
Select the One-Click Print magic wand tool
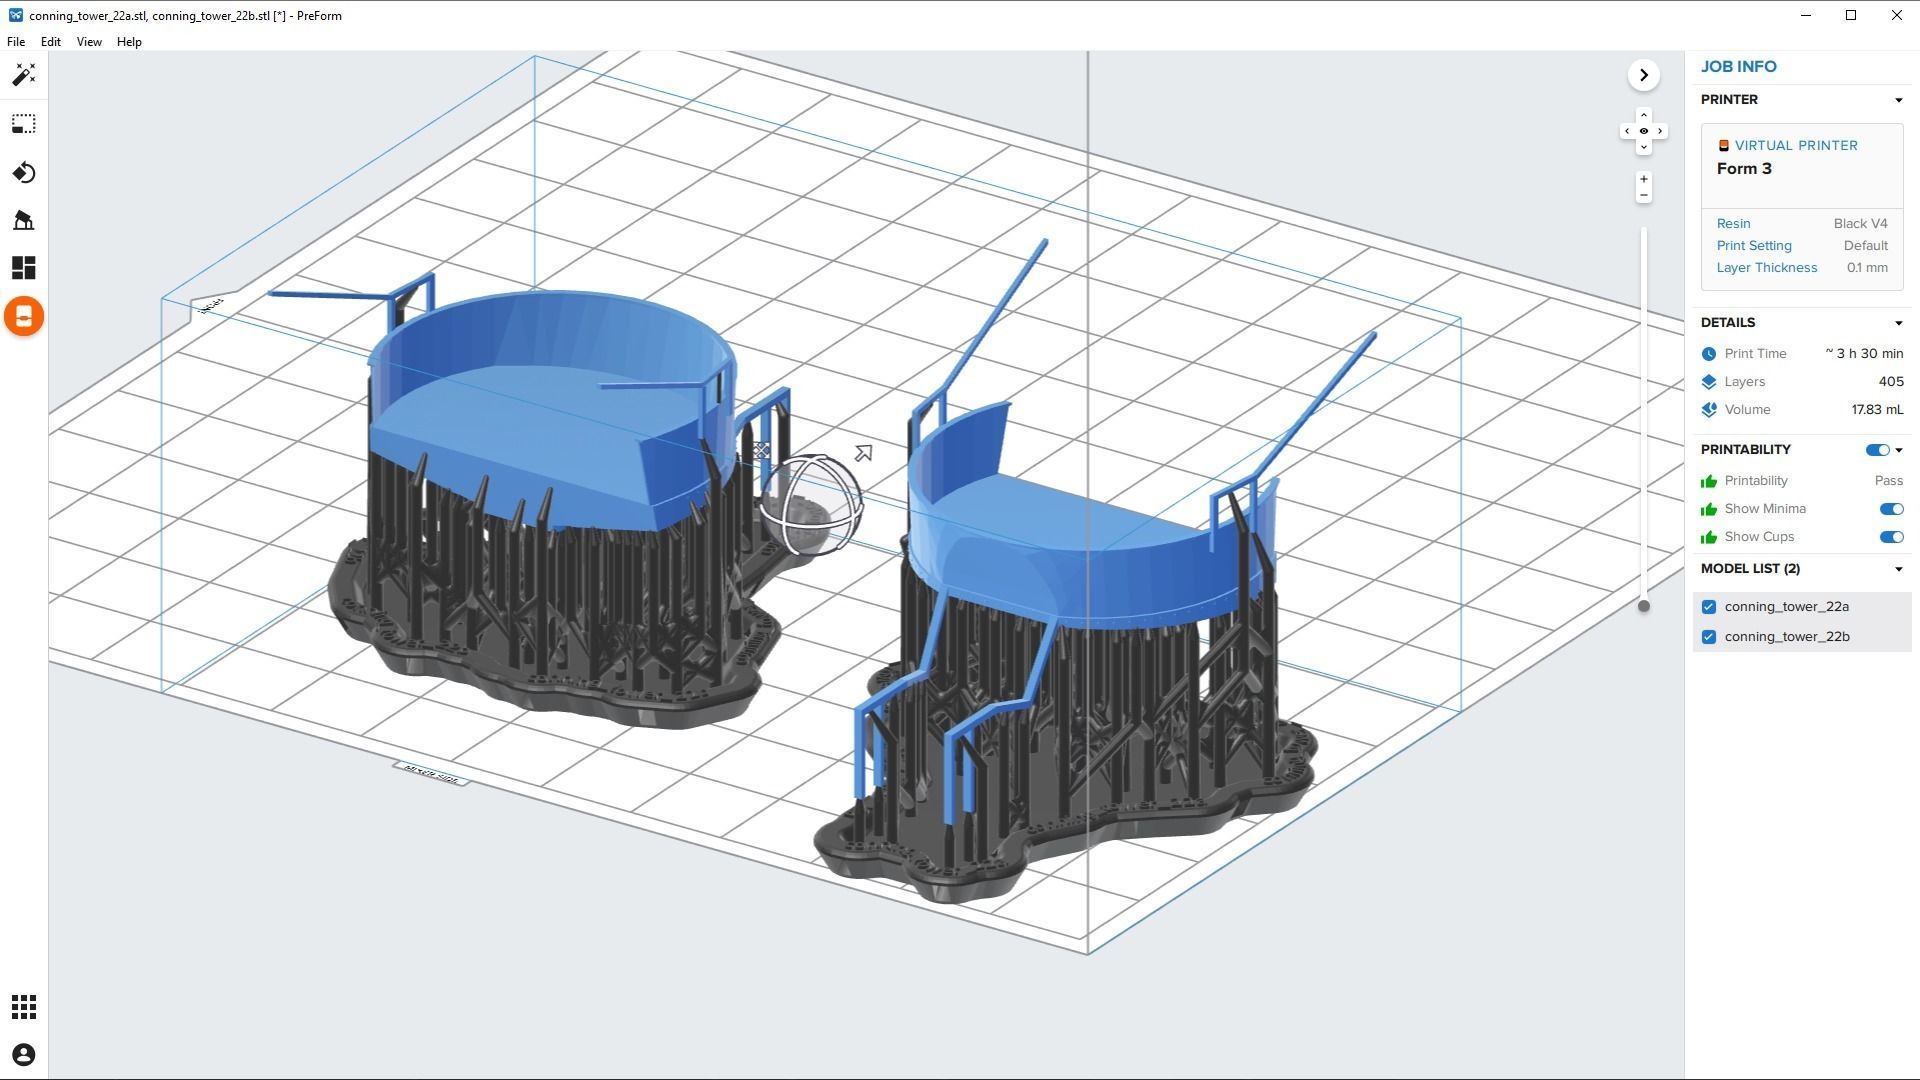pyautogui.click(x=24, y=75)
